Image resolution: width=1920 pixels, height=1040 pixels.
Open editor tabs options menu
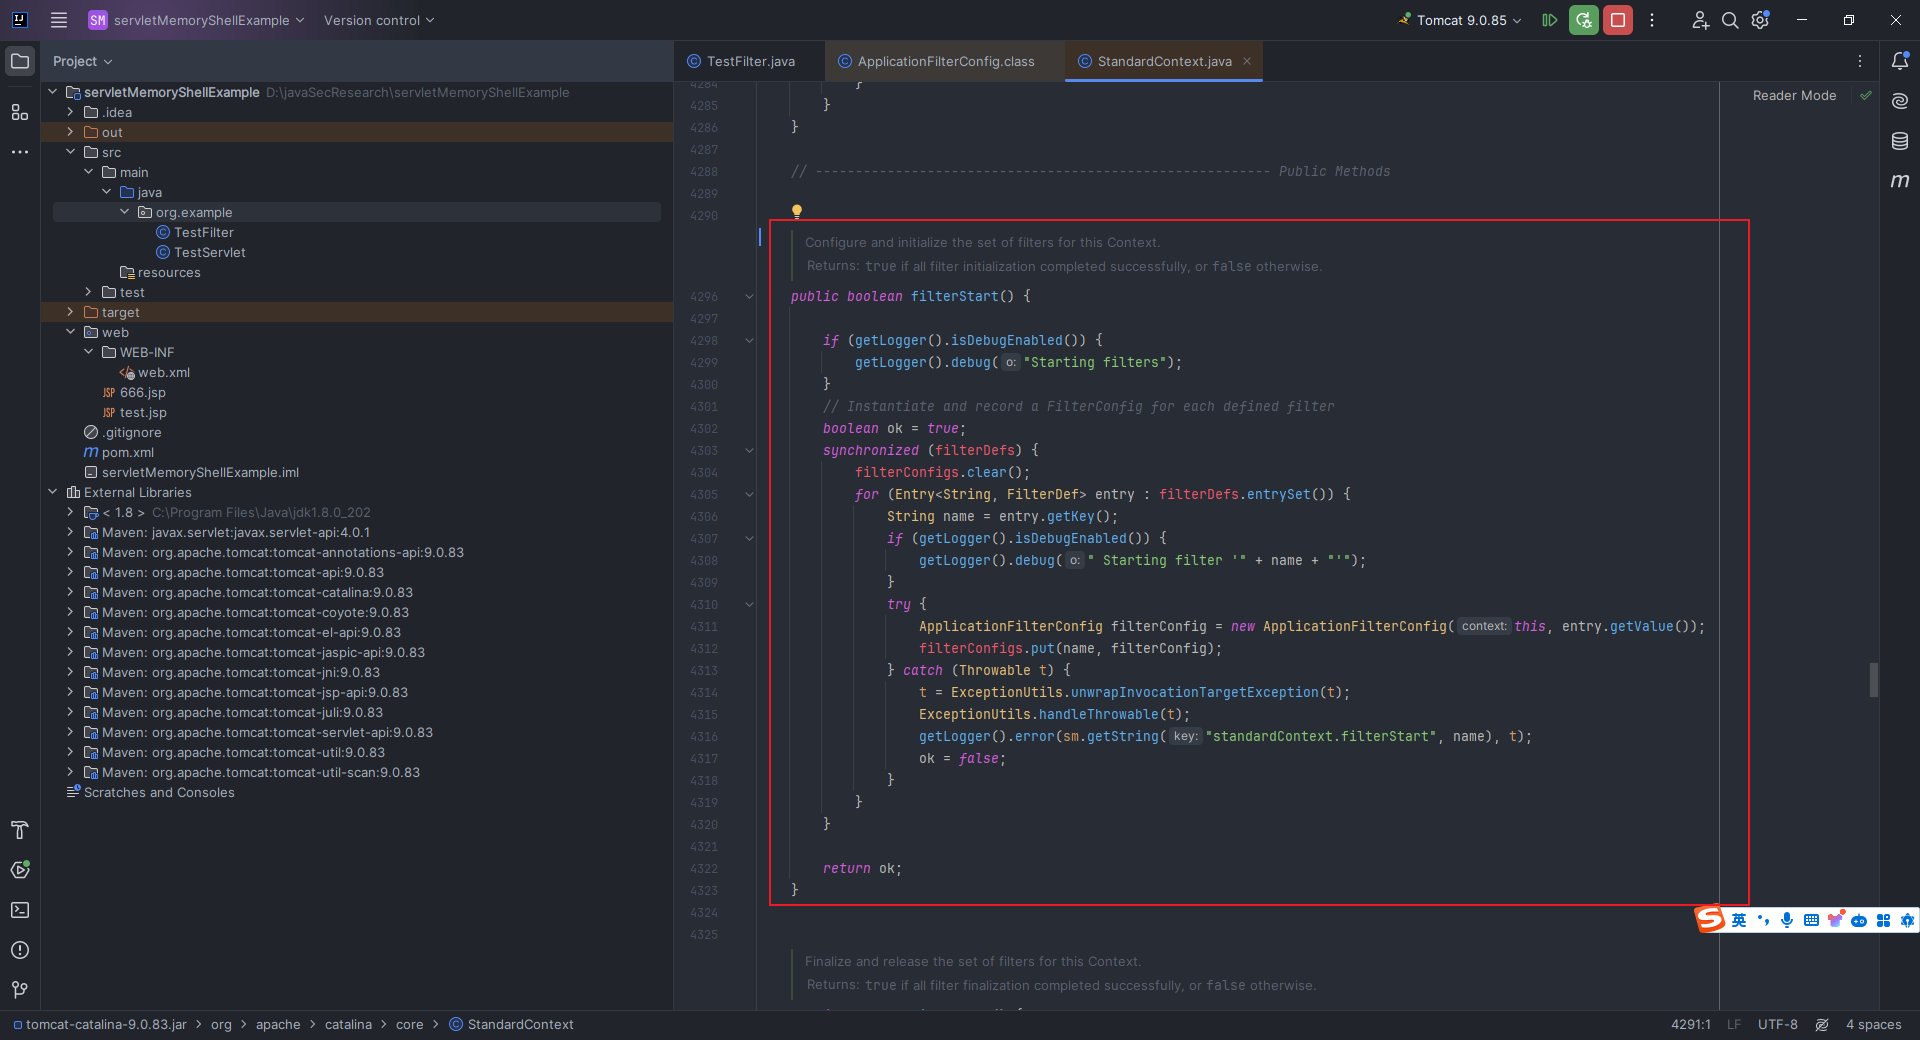click(x=1860, y=61)
